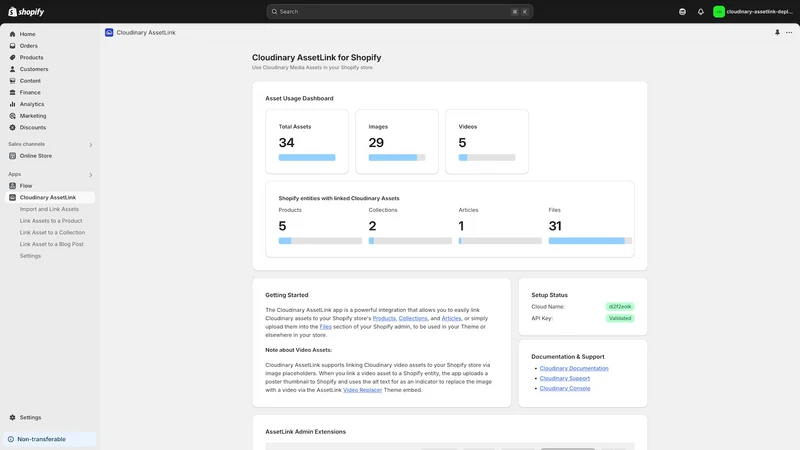Open the notifications bell icon
The width and height of the screenshot is (800, 450).
point(701,12)
